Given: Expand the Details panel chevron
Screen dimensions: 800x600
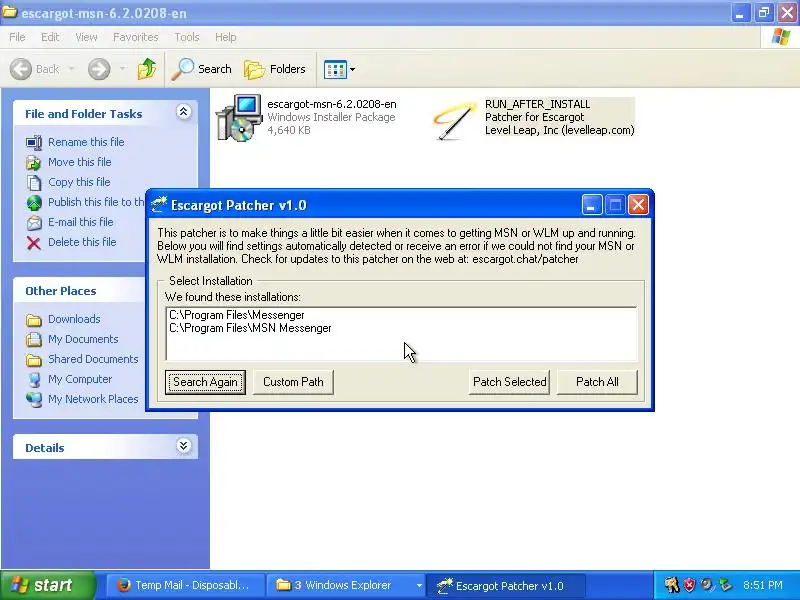Looking at the screenshot, I should coord(183,445).
